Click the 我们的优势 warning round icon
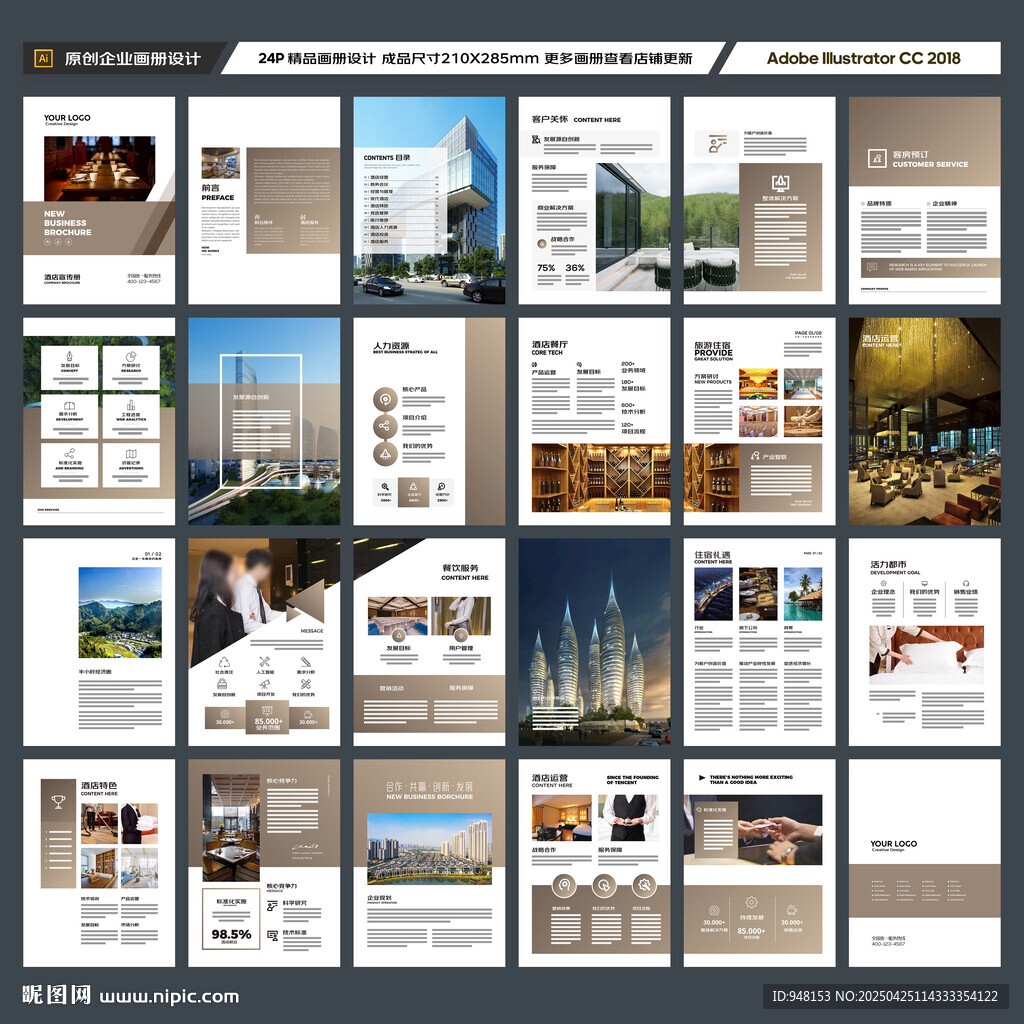1024x1024 pixels. 385,454
